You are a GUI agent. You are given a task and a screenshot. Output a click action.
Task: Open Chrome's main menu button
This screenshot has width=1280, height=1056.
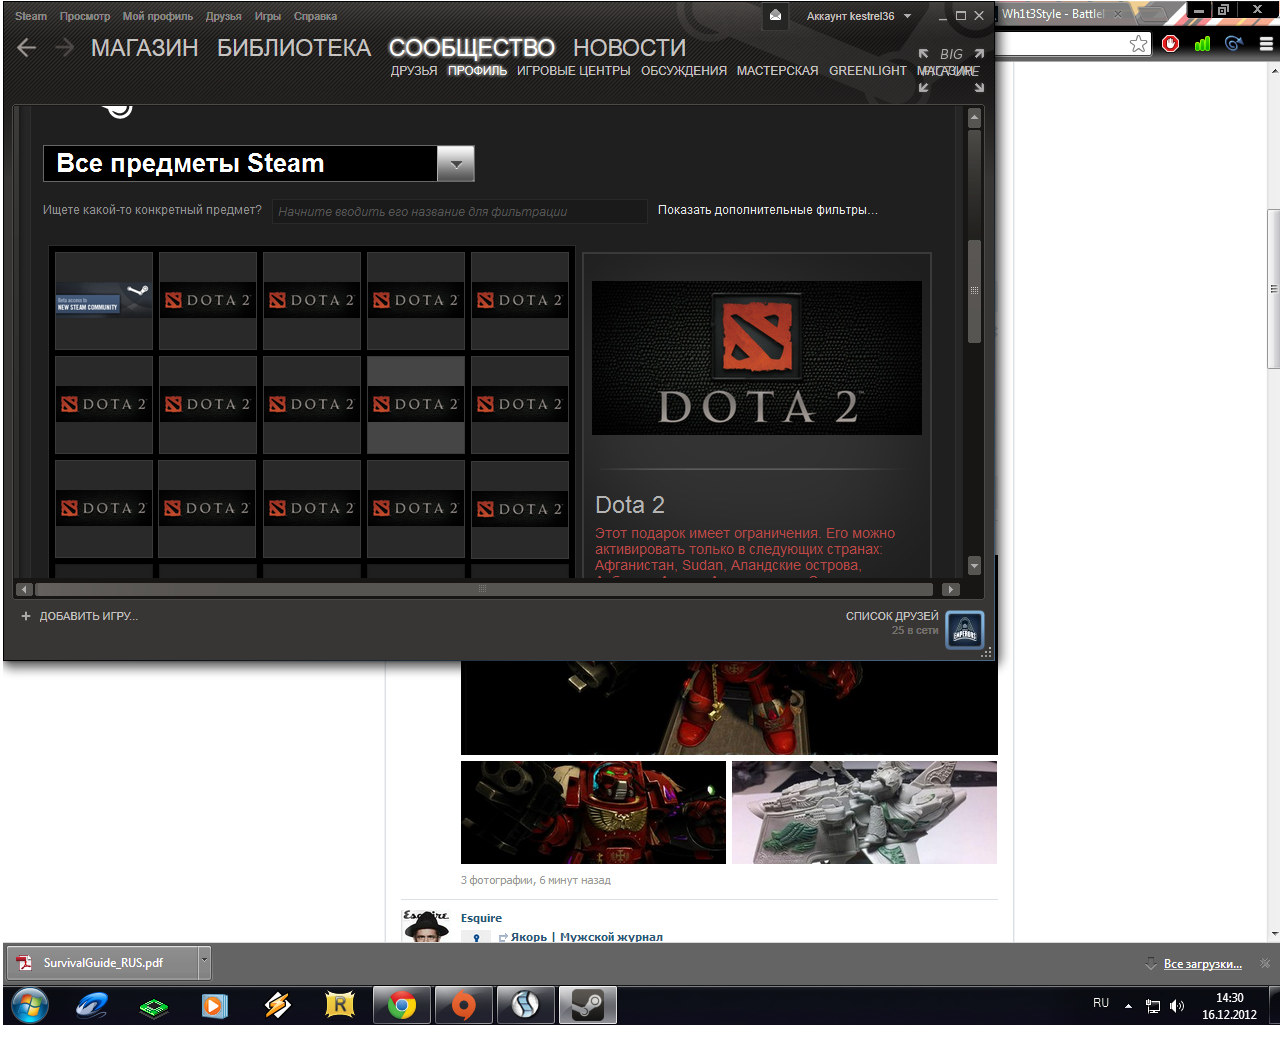click(1266, 44)
